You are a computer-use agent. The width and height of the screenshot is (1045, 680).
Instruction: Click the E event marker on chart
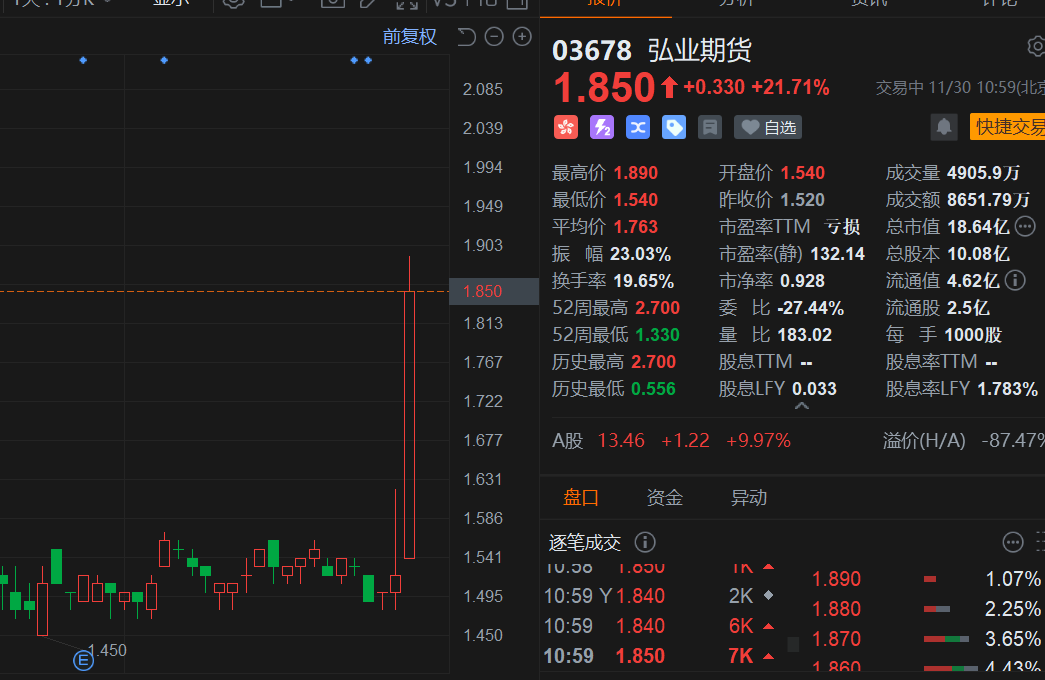[x=83, y=661]
